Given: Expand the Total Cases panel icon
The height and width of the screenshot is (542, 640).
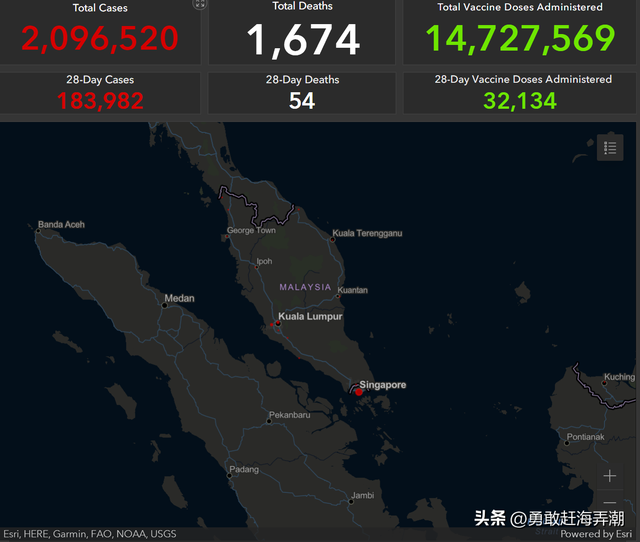Looking at the screenshot, I should click(200, 4).
